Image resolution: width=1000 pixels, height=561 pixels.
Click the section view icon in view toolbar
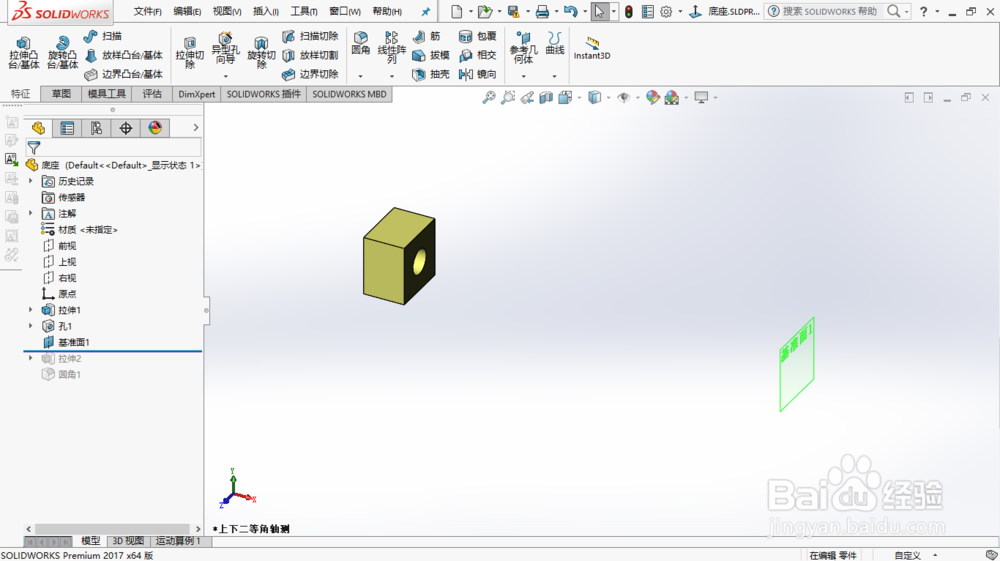coord(546,98)
